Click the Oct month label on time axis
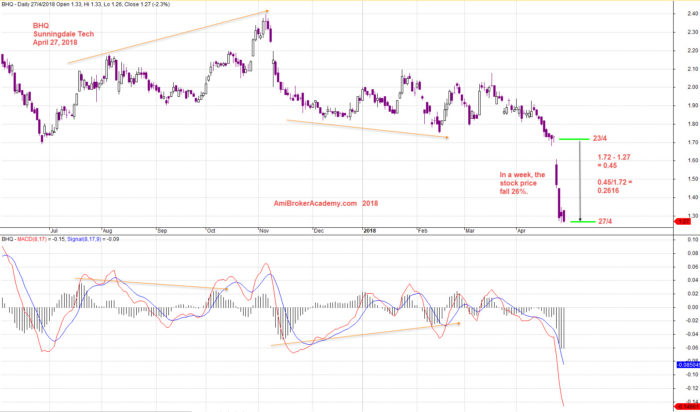This screenshot has height=412, width=700. pos(211,231)
